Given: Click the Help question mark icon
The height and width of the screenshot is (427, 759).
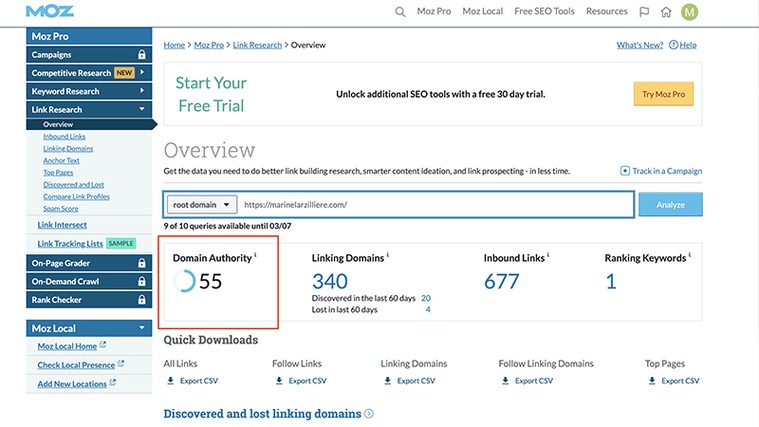Looking at the screenshot, I should coord(673,45).
